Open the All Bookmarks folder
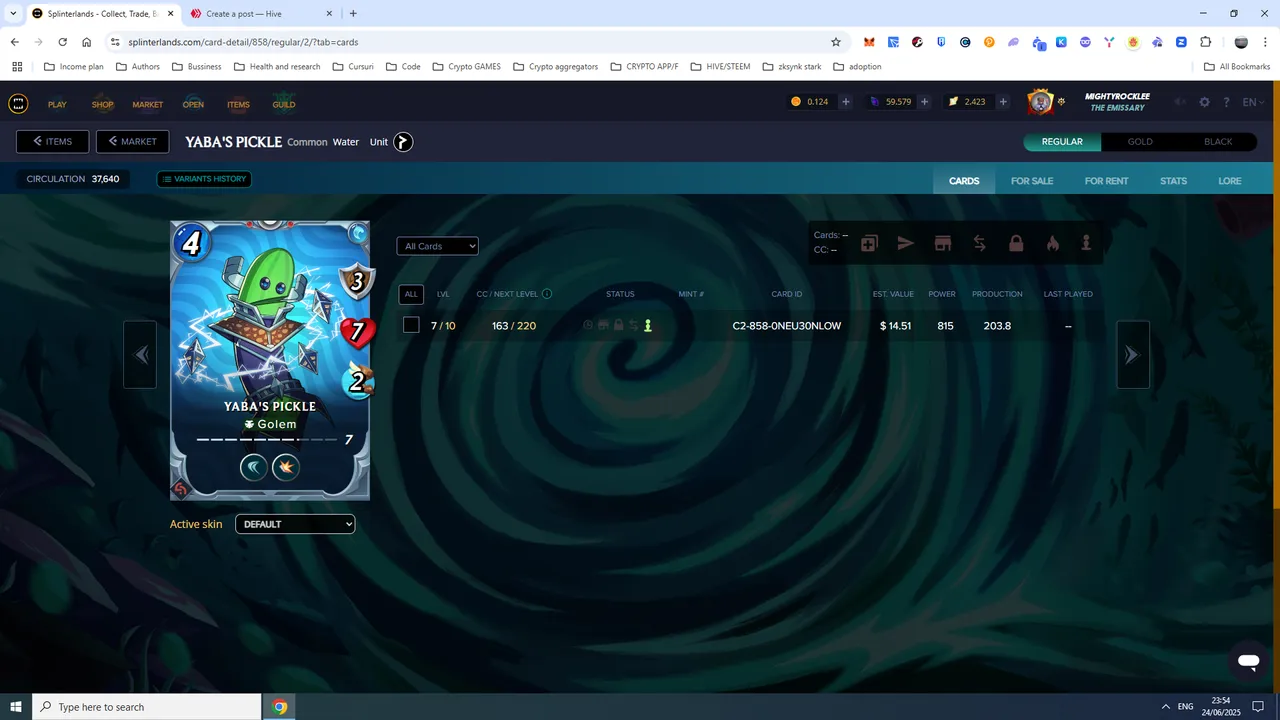Screen dimensions: 1280x720 (1237, 66)
